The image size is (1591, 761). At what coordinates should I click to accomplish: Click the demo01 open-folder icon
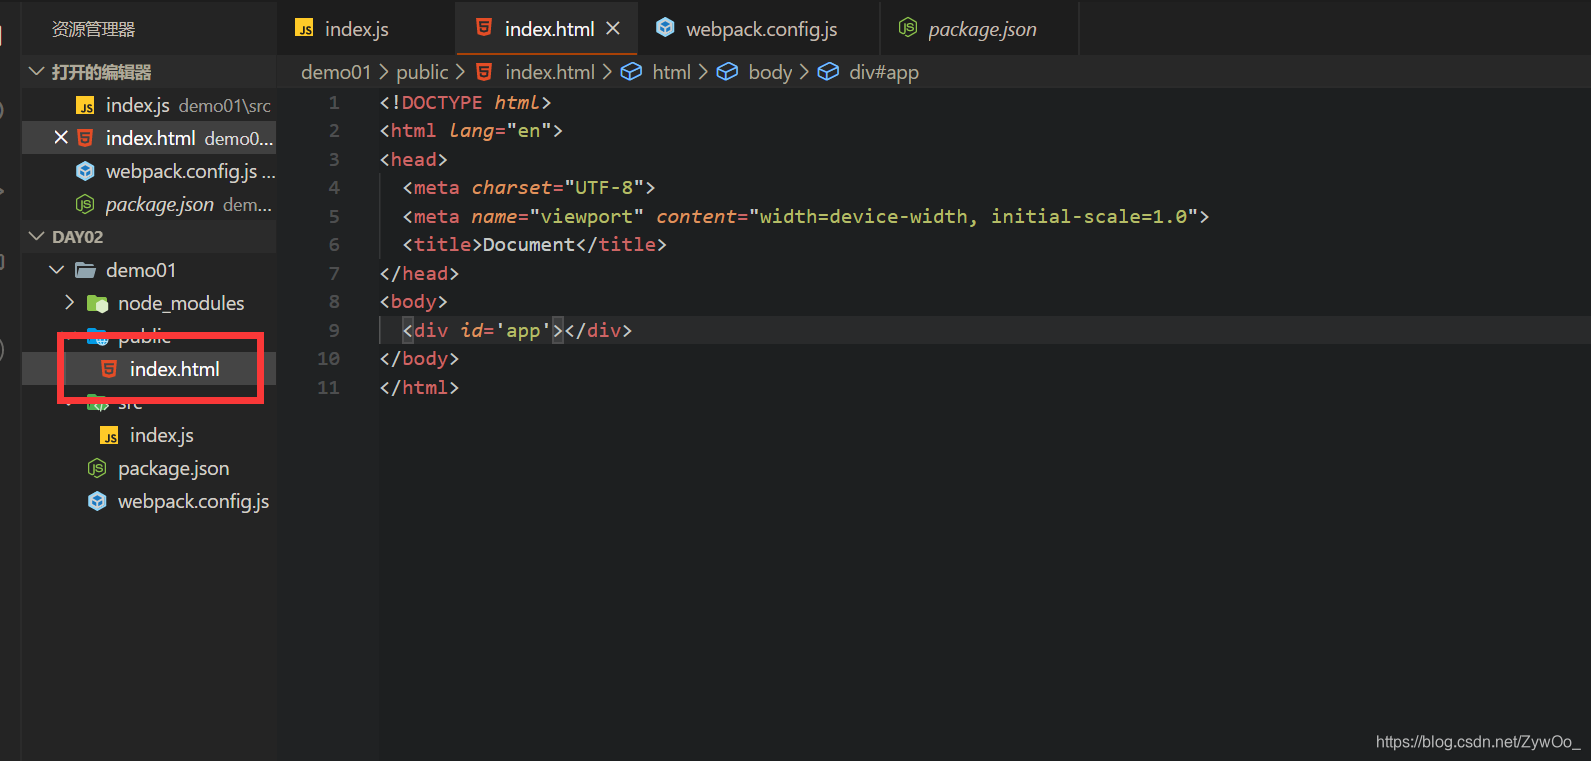click(86, 270)
